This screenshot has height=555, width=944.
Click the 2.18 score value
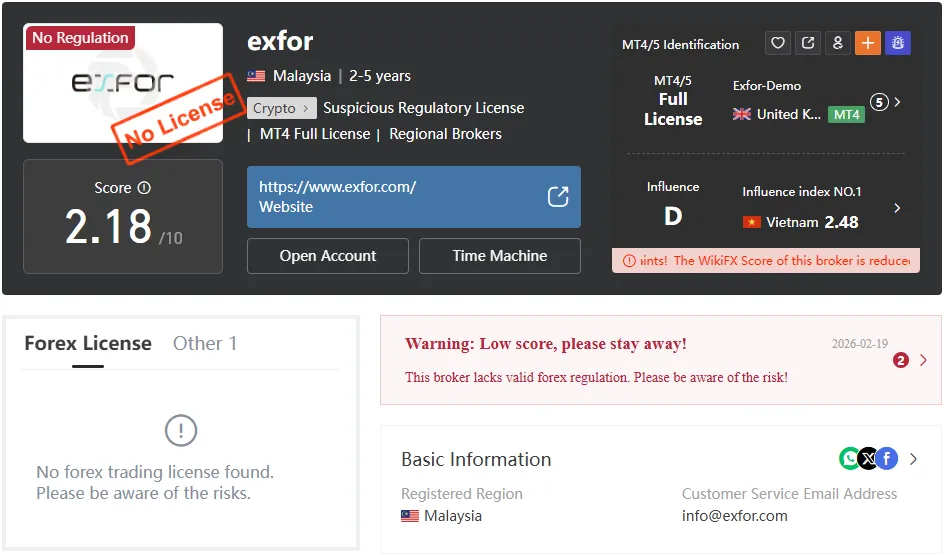(109, 226)
